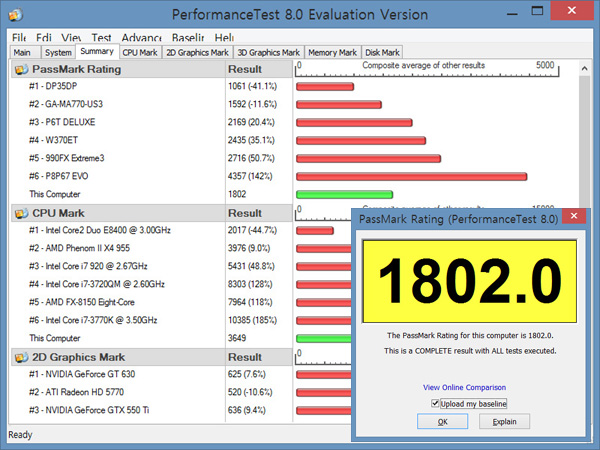The image size is (600, 450).
Task: Click the yellow 1802.0 rating display
Action: tap(470, 281)
